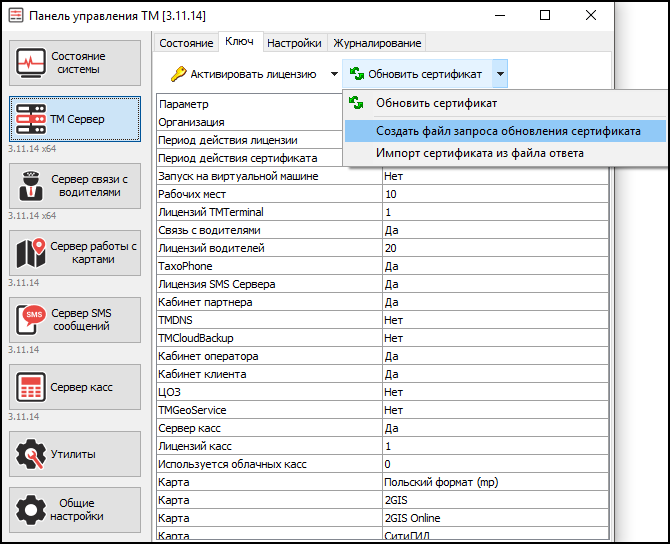Click the System Status monitor icon
The width and height of the screenshot is (670, 544).
31,63
